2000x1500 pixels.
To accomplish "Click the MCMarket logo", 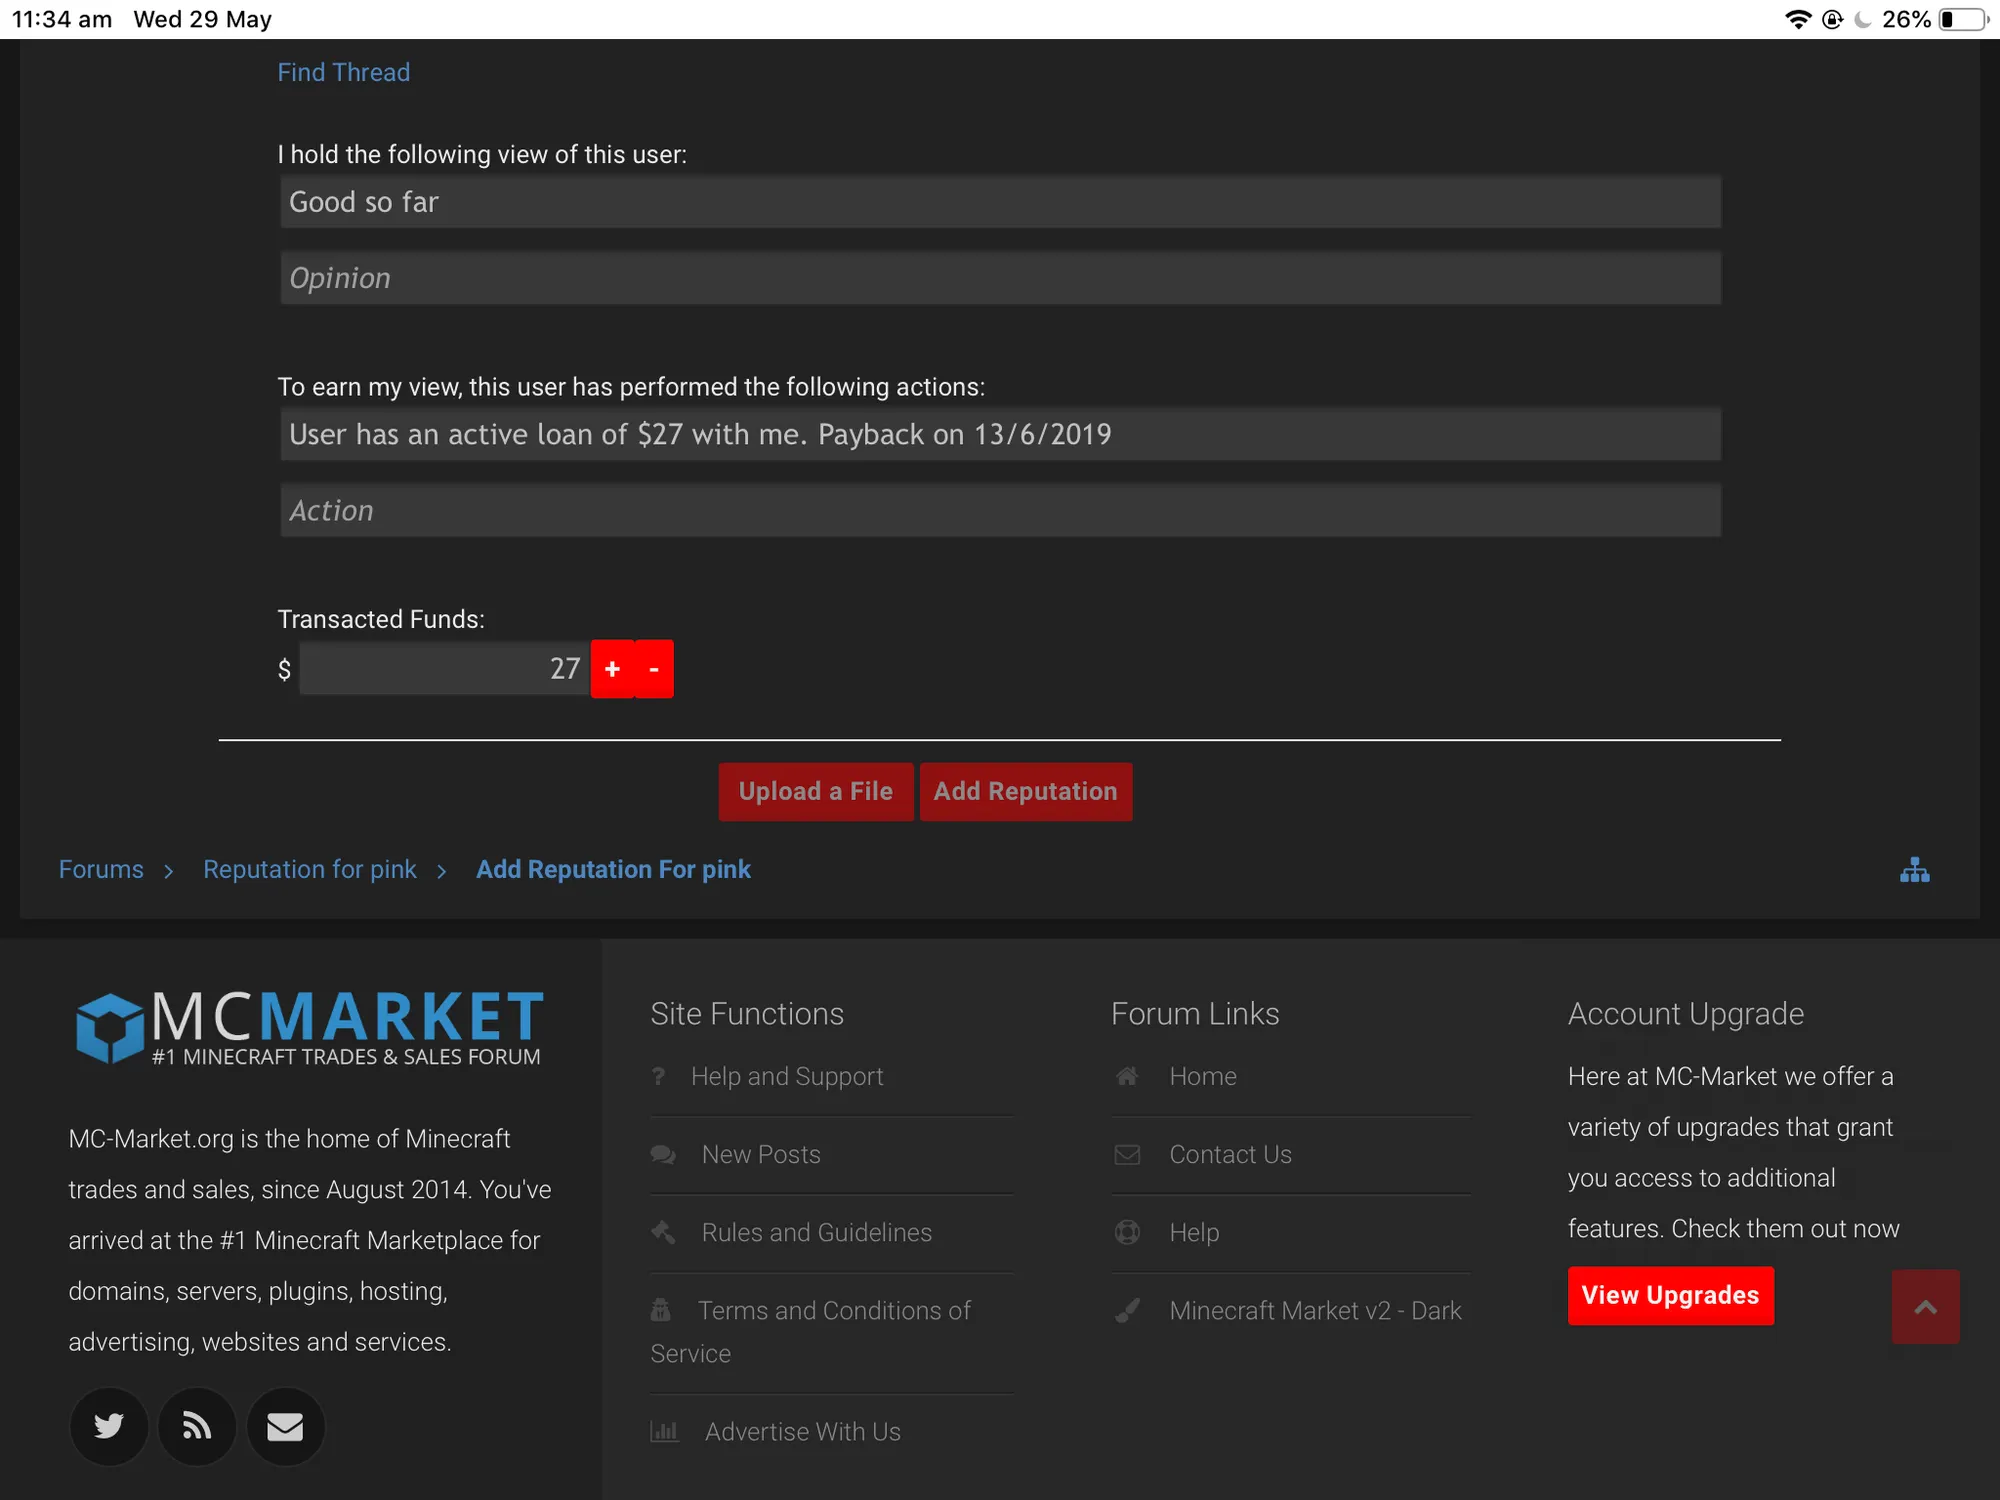I will click(310, 1027).
